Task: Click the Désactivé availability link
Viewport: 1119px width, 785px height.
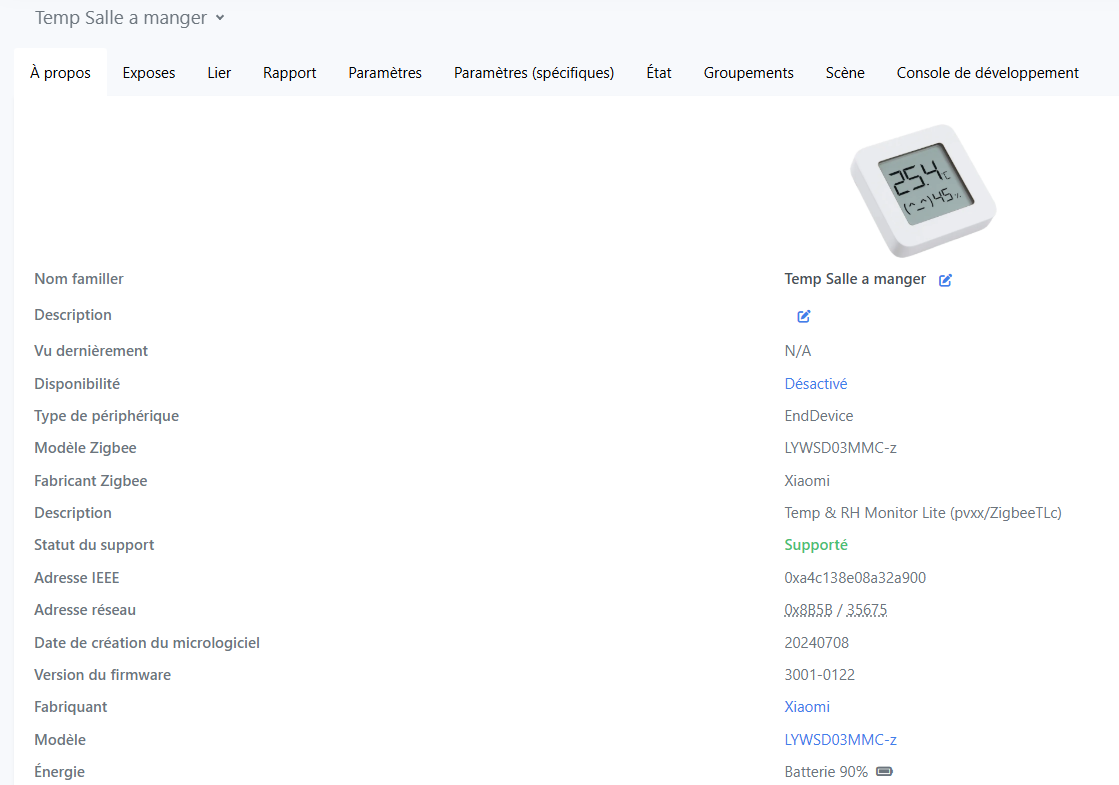Action: click(815, 384)
